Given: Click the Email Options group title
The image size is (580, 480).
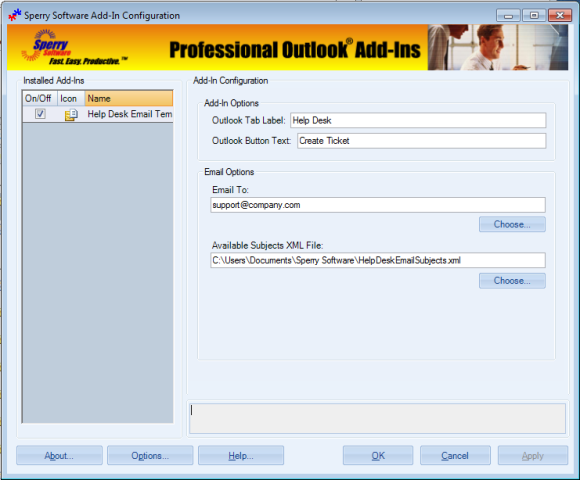Looking at the screenshot, I should [229, 172].
